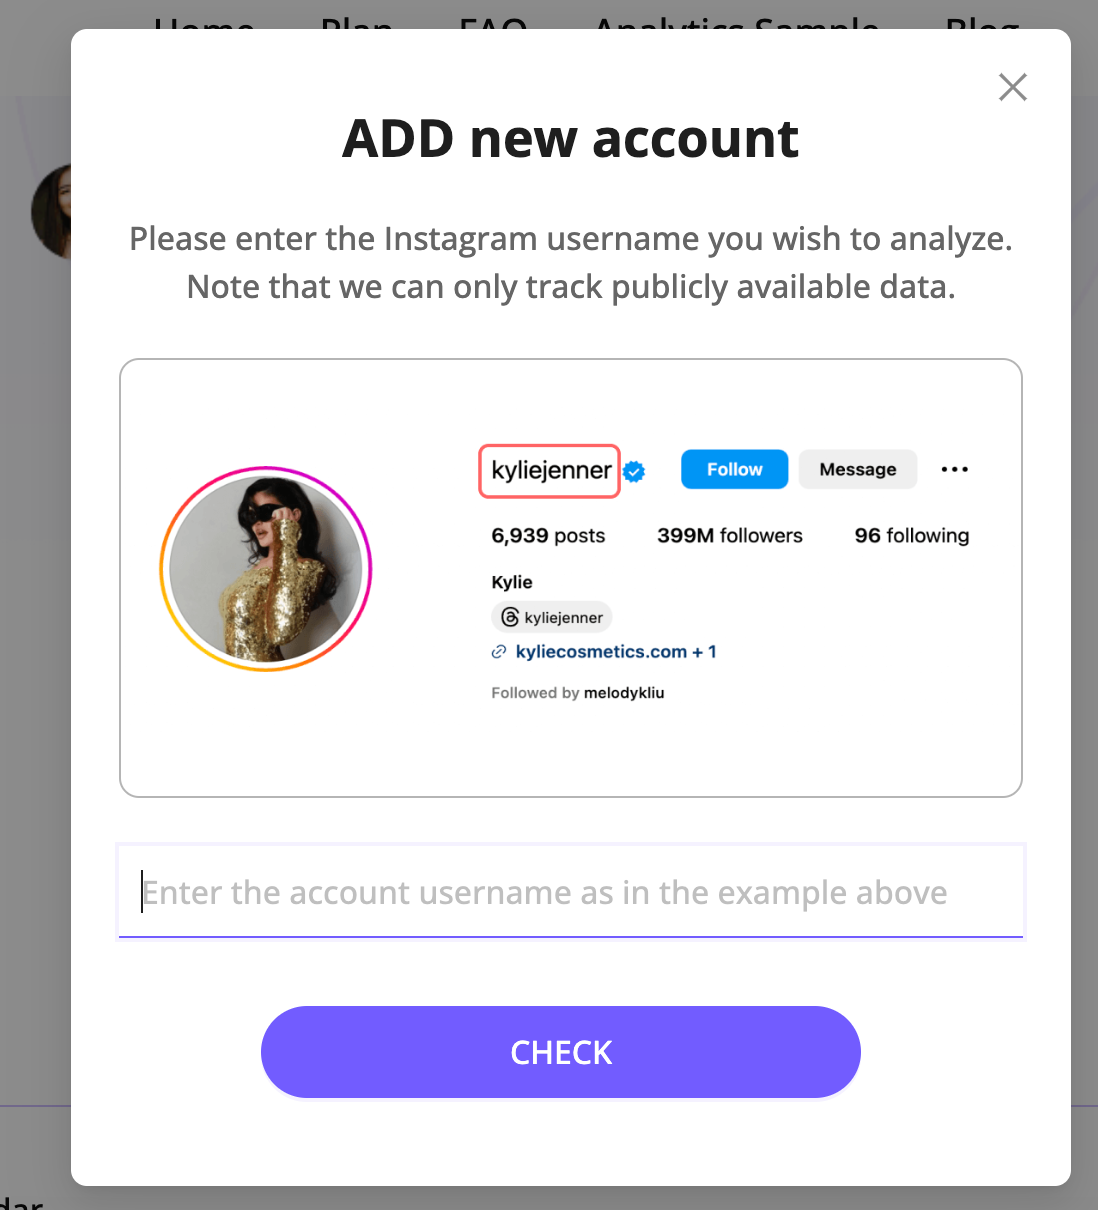Viewport: 1098px width, 1210px height.
Task: Click Kylie's circular profile picture
Action: click(266, 568)
